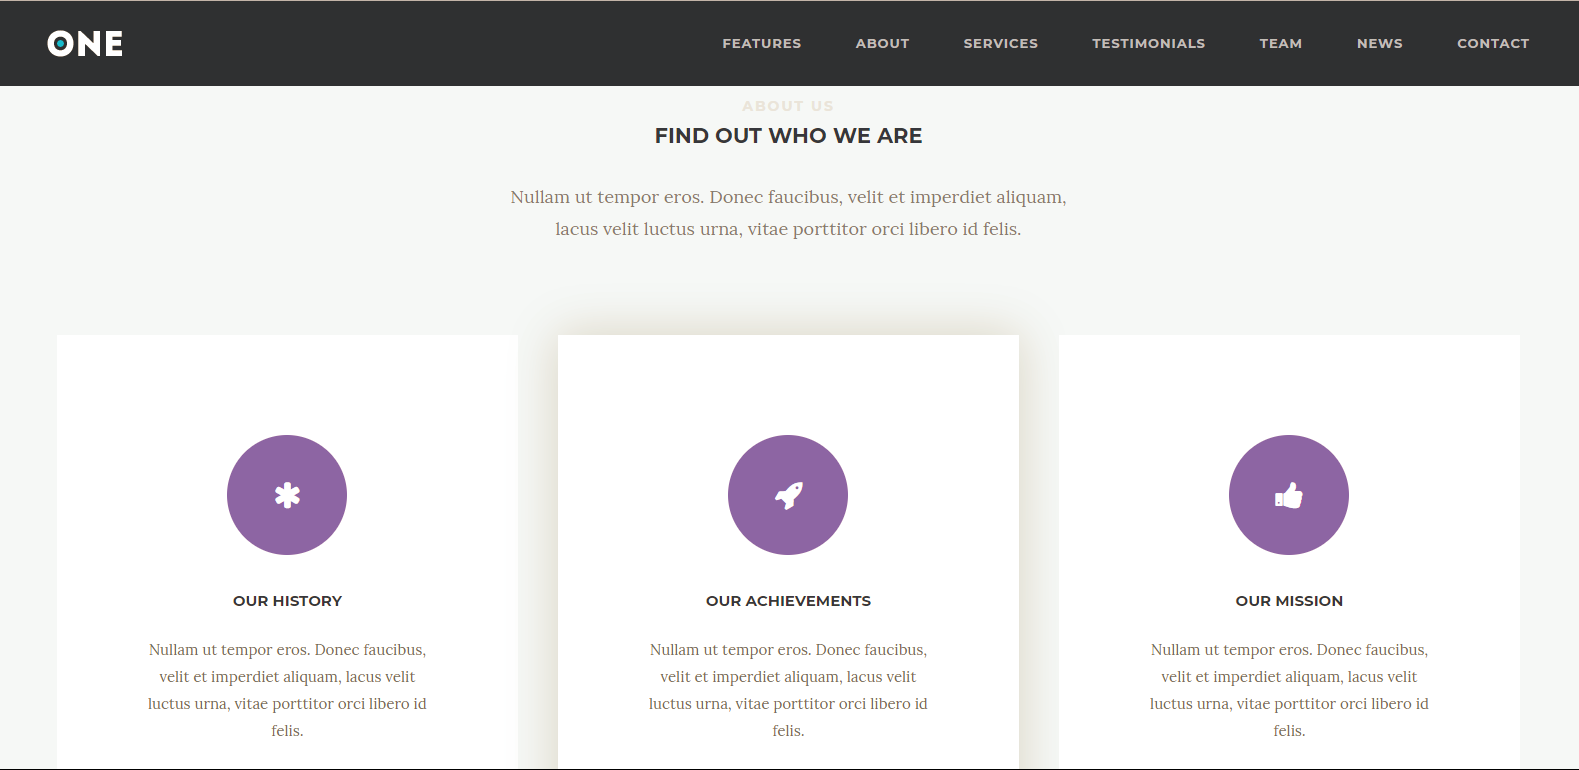Click the Our Achievements description text
Viewport: 1579px width, 770px height.
(x=788, y=690)
